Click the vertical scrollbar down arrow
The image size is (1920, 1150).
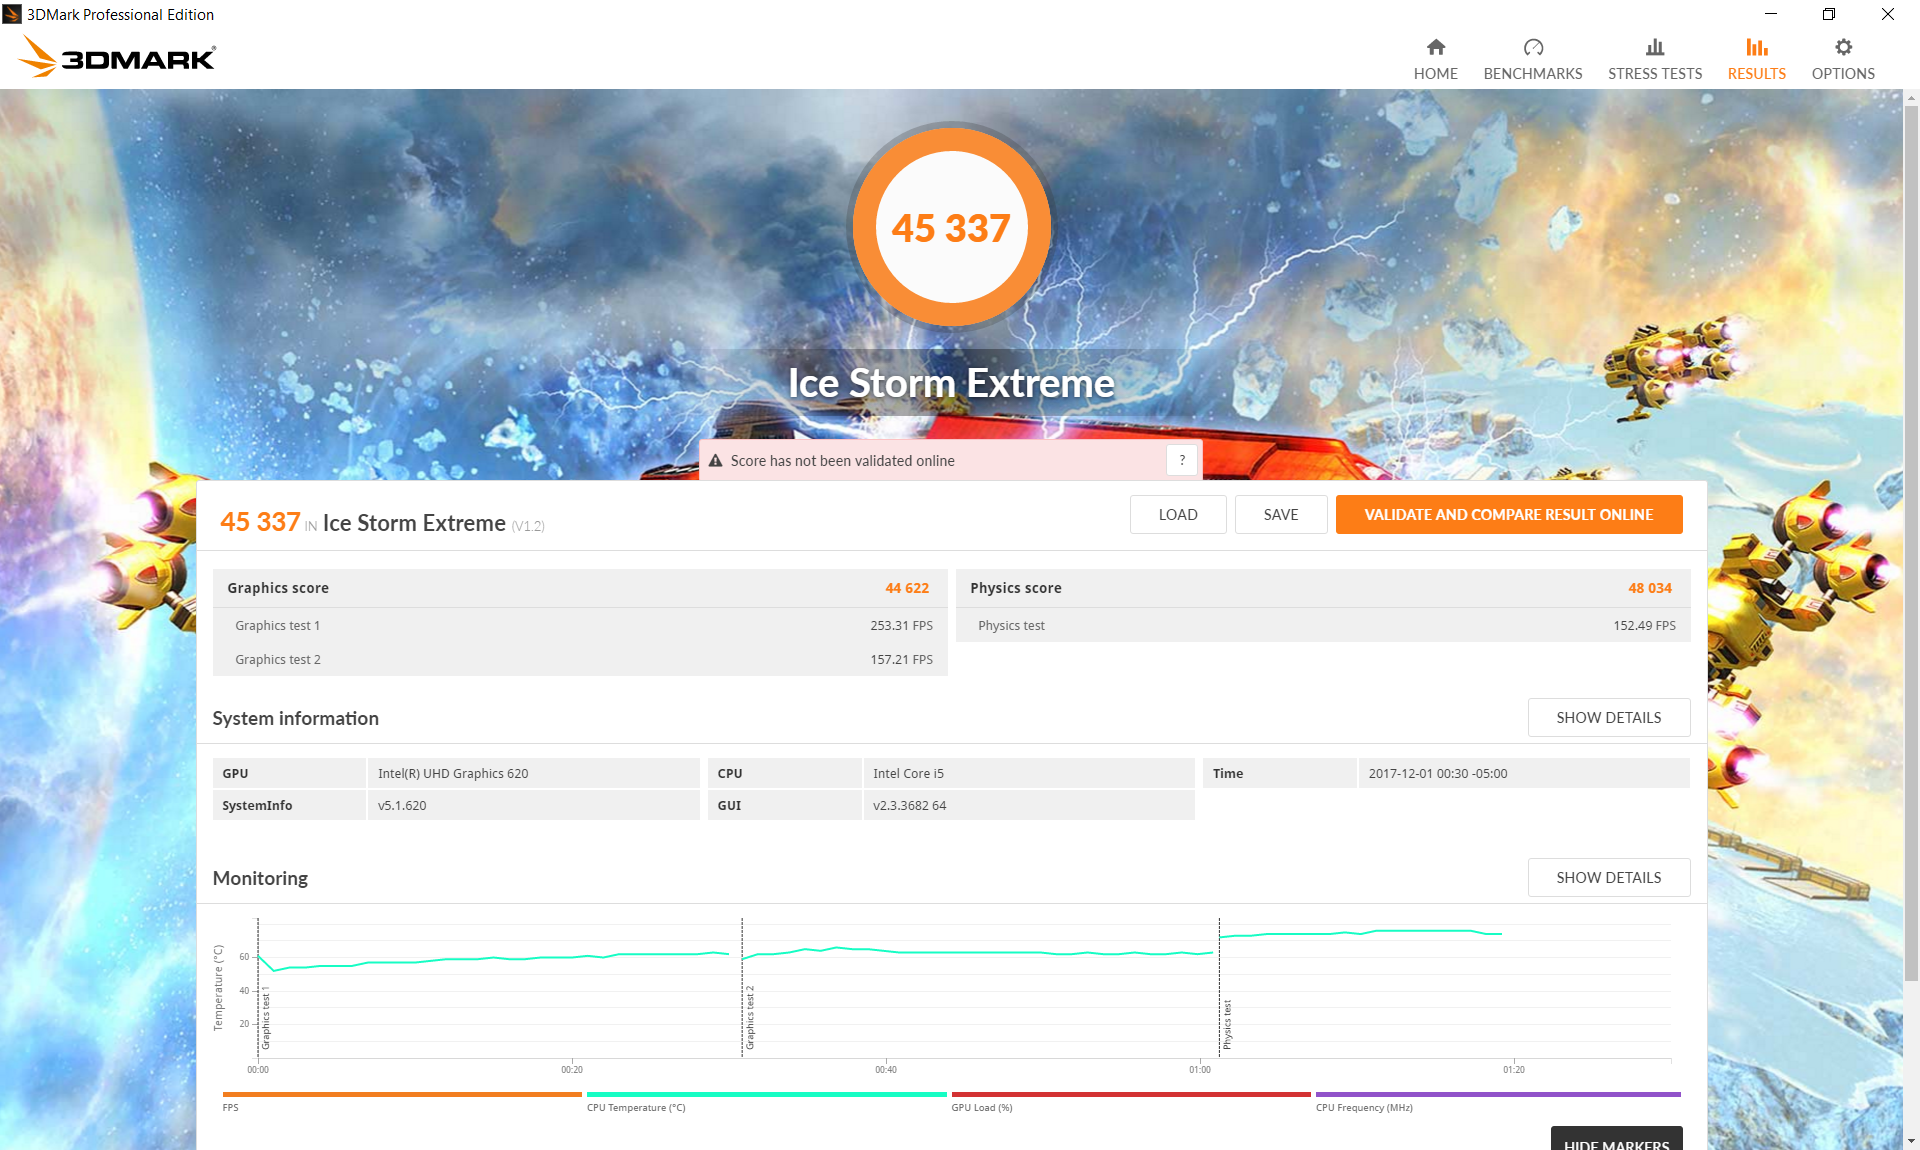click(x=1911, y=1140)
